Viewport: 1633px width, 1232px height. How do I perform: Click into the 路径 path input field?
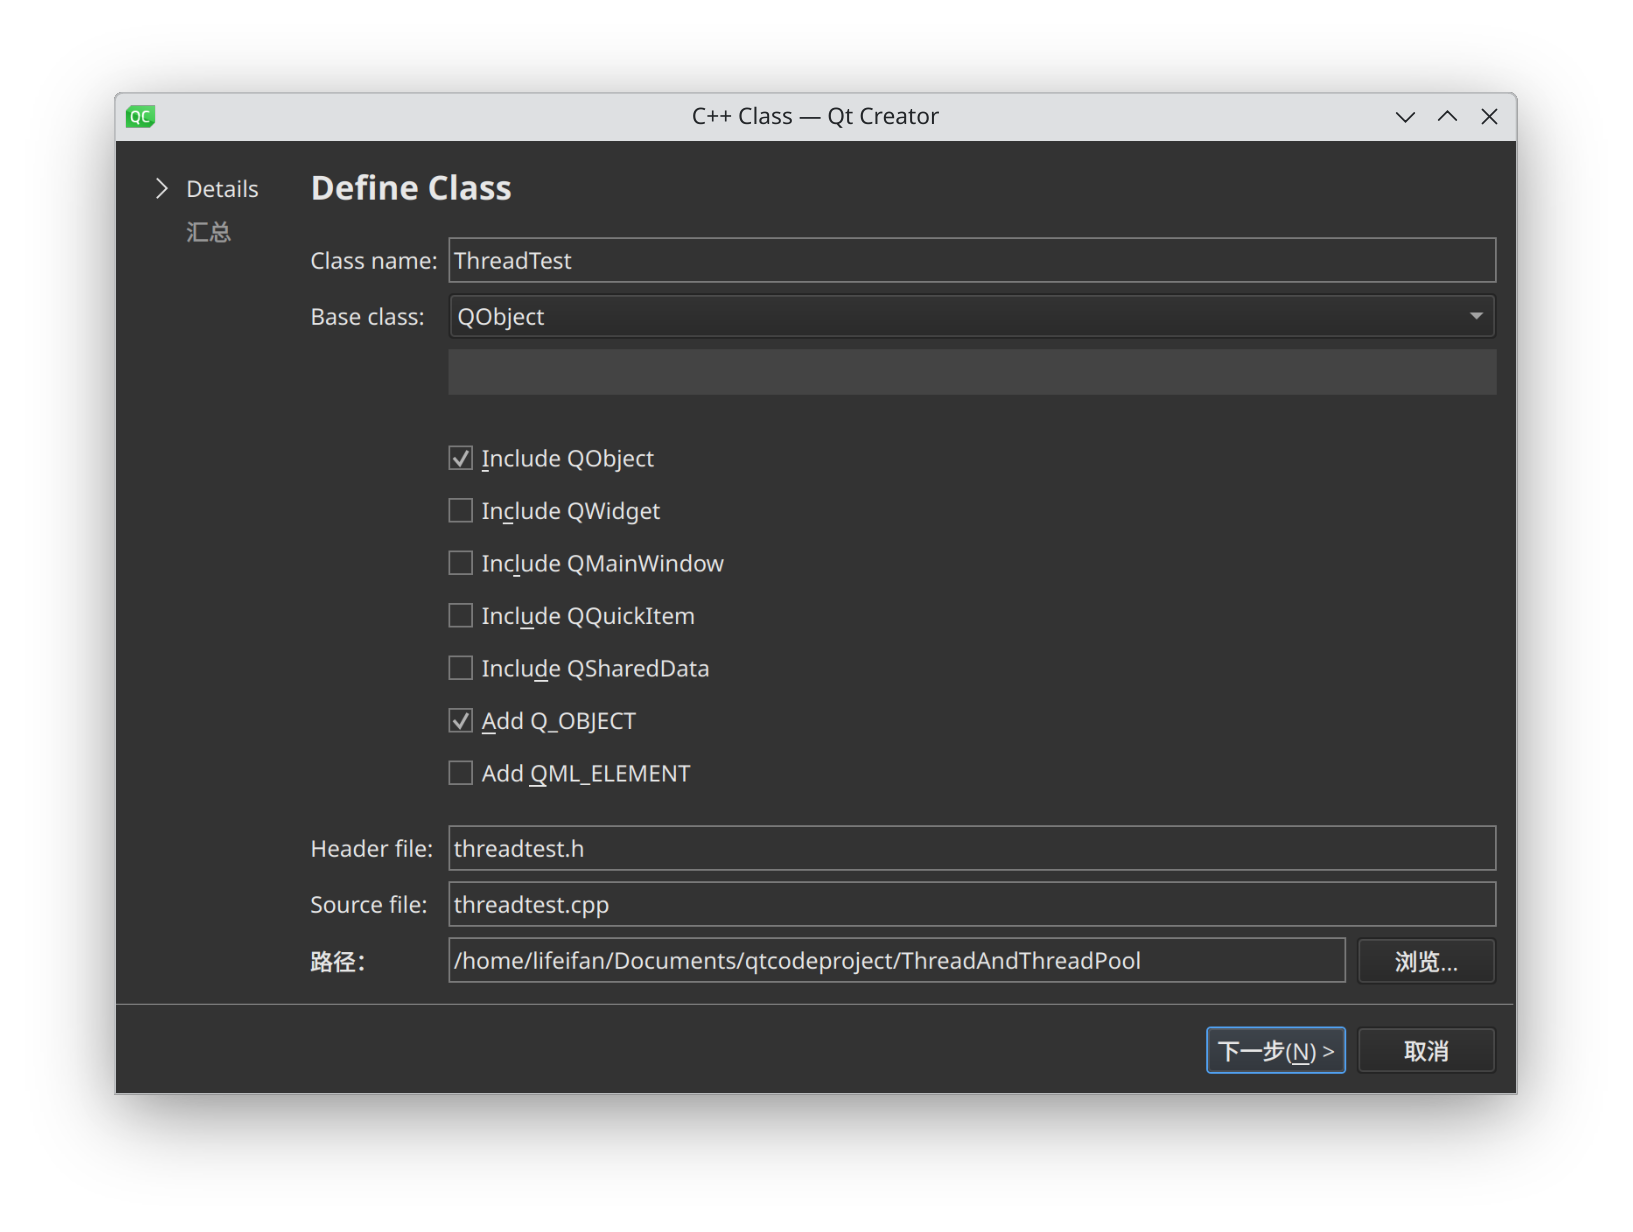[897, 960]
